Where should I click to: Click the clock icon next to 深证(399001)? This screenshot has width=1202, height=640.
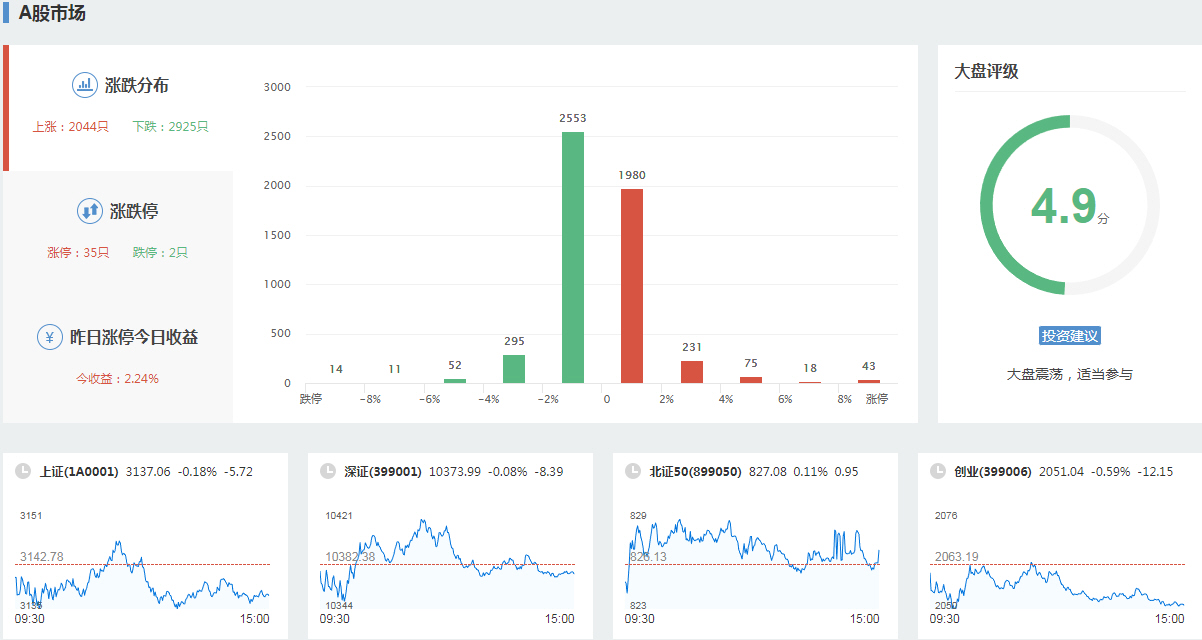pos(327,471)
